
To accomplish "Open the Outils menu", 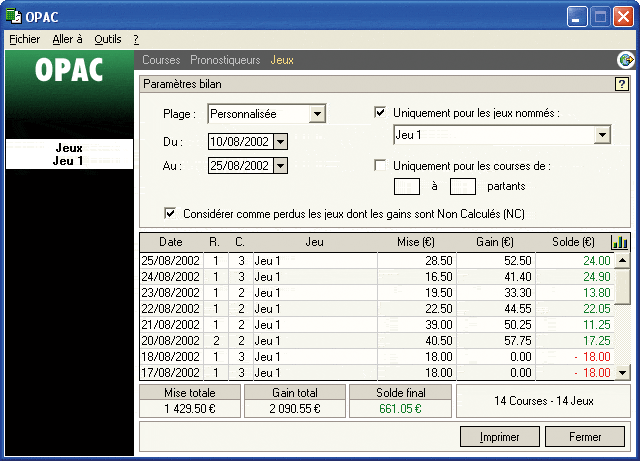I will pyautogui.click(x=107, y=39).
